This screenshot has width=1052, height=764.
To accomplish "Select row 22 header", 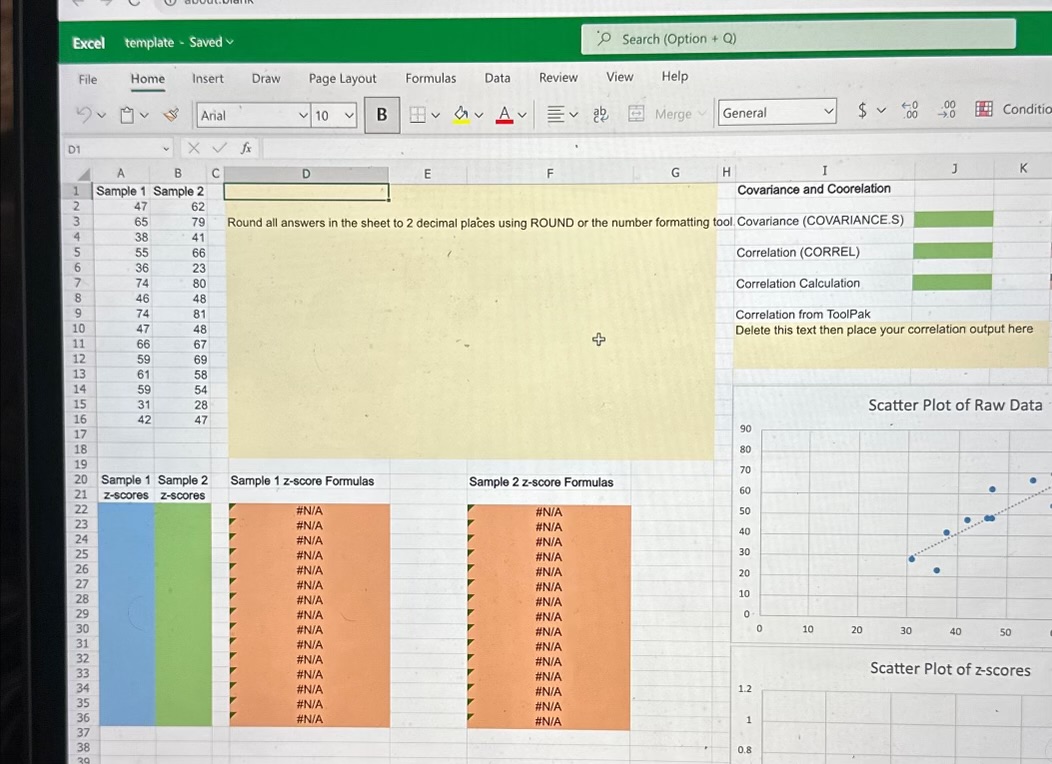I will coord(81,510).
